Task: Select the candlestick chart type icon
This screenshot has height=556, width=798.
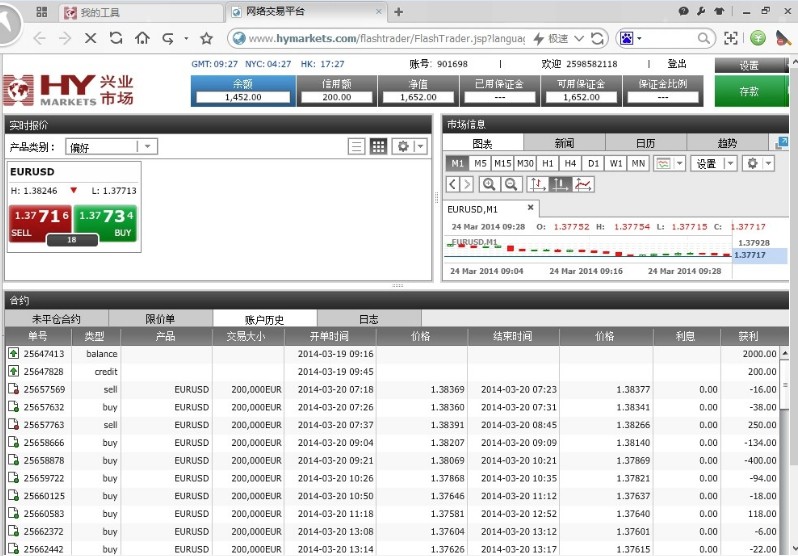Action: (x=560, y=184)
